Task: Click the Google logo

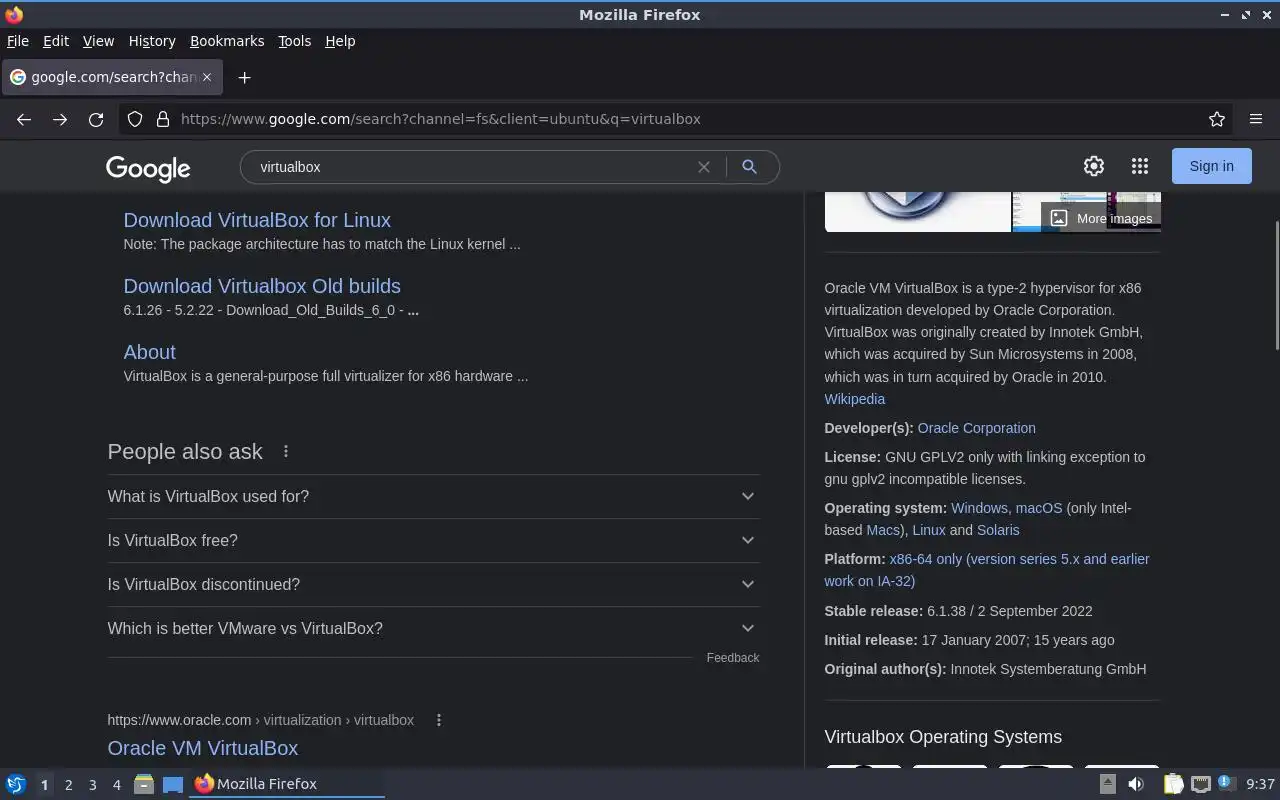Action: (148, 168)
